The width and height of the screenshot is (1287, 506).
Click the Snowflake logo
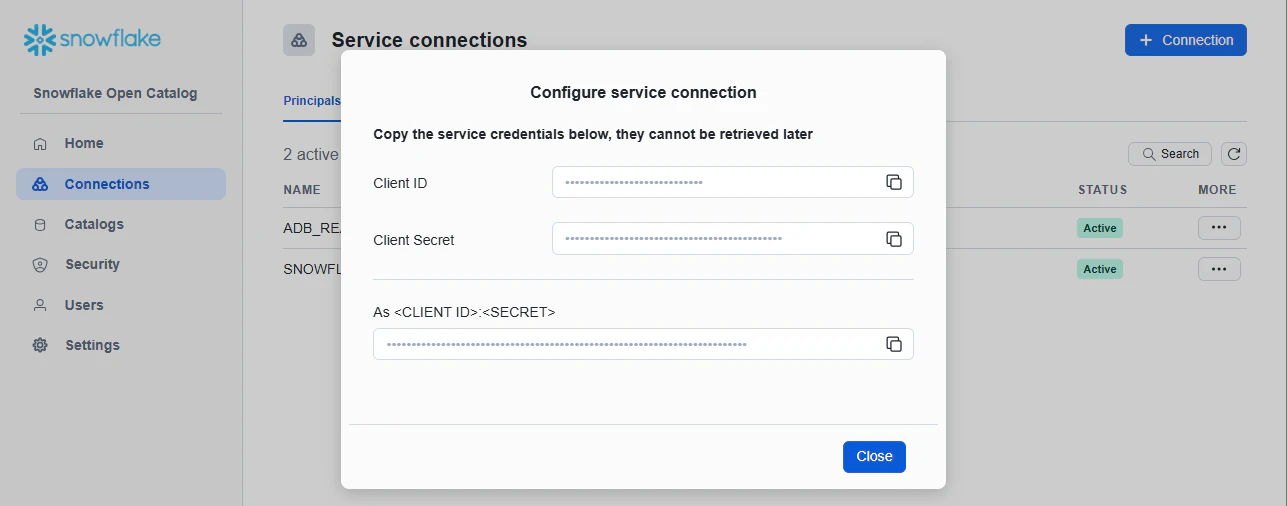pyautogui.click(x=92, y=40)
